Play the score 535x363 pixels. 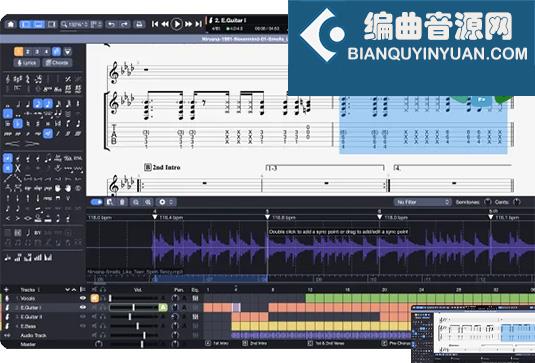pyautogui.click(x=177, y=24)
